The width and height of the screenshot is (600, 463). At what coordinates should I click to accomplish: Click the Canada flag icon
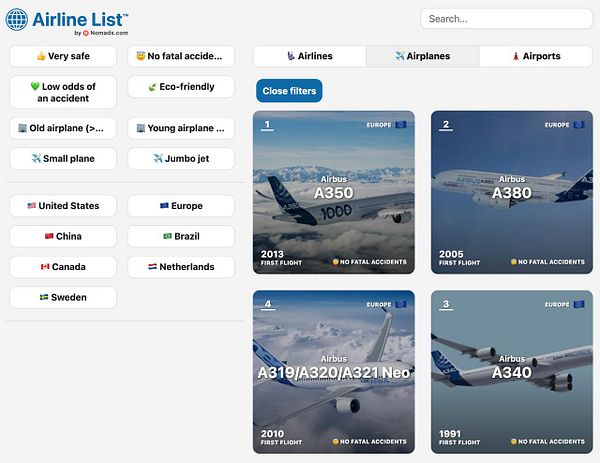click(x=45, y=267)
